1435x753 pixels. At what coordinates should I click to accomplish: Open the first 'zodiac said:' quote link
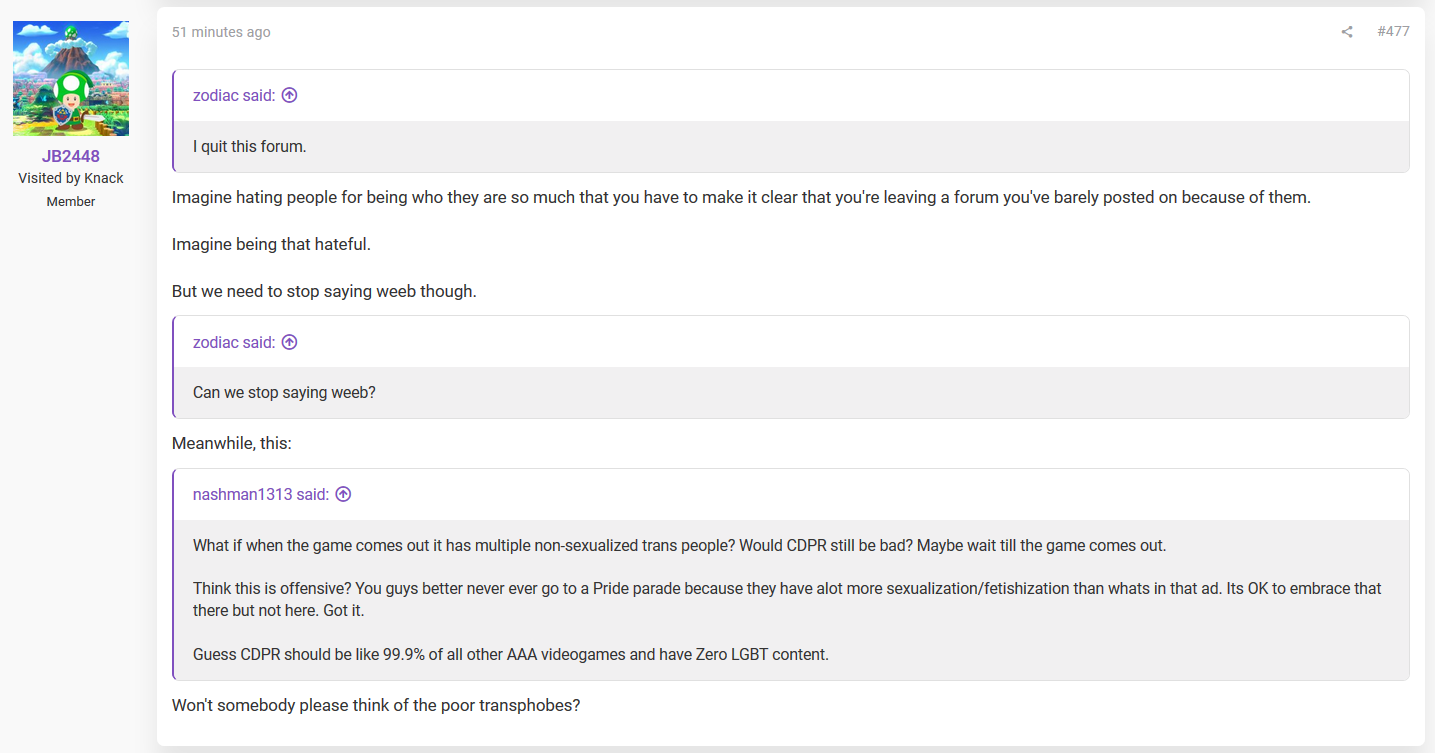coord(234,96)
